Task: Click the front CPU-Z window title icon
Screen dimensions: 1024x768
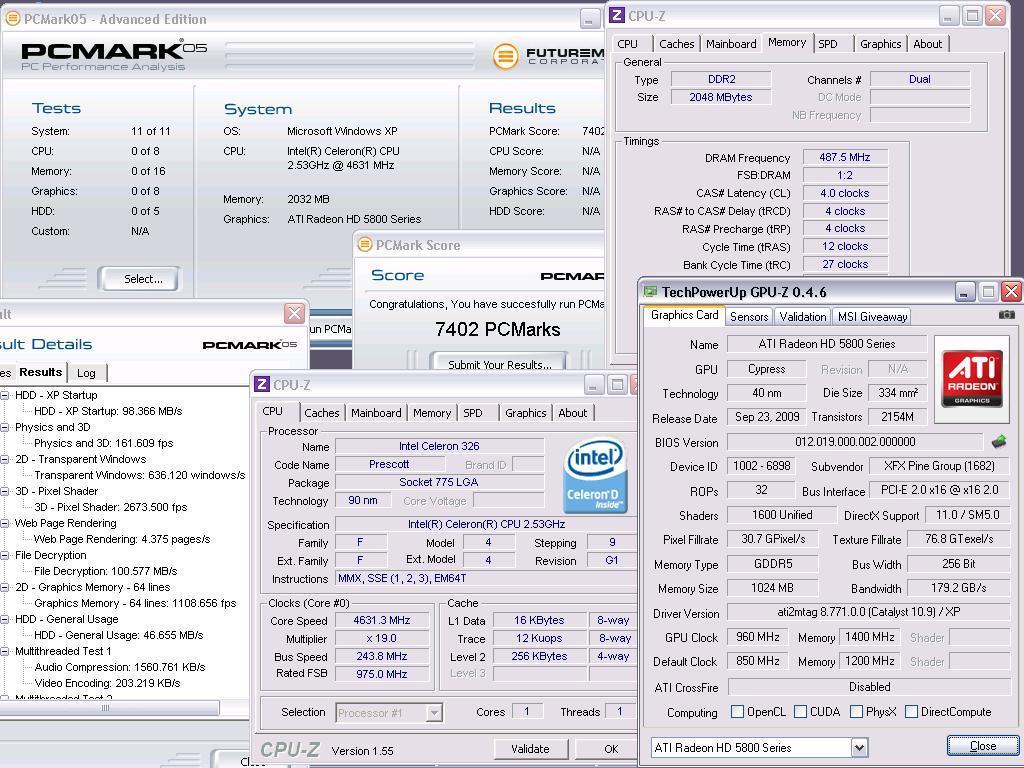Action: pos(262,385)
